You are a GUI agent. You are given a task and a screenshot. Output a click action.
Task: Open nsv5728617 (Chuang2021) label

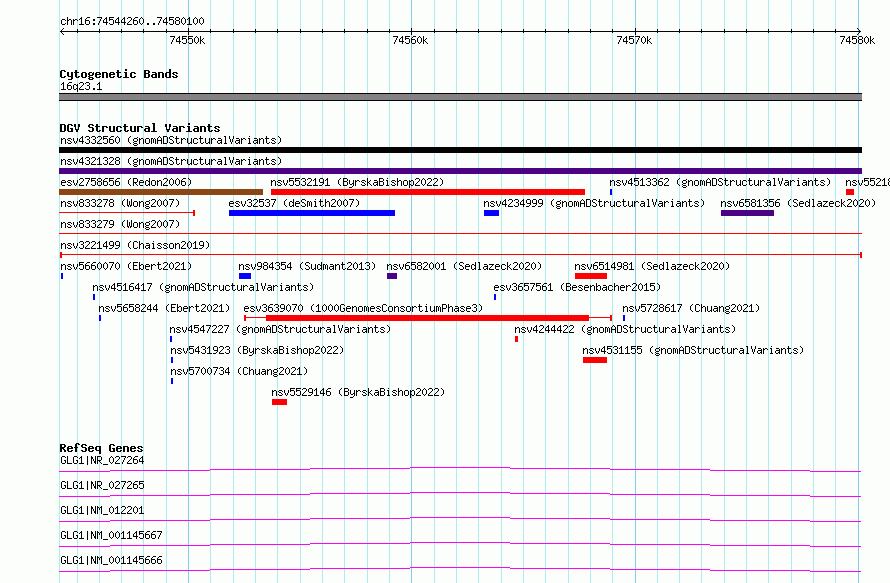691,308
